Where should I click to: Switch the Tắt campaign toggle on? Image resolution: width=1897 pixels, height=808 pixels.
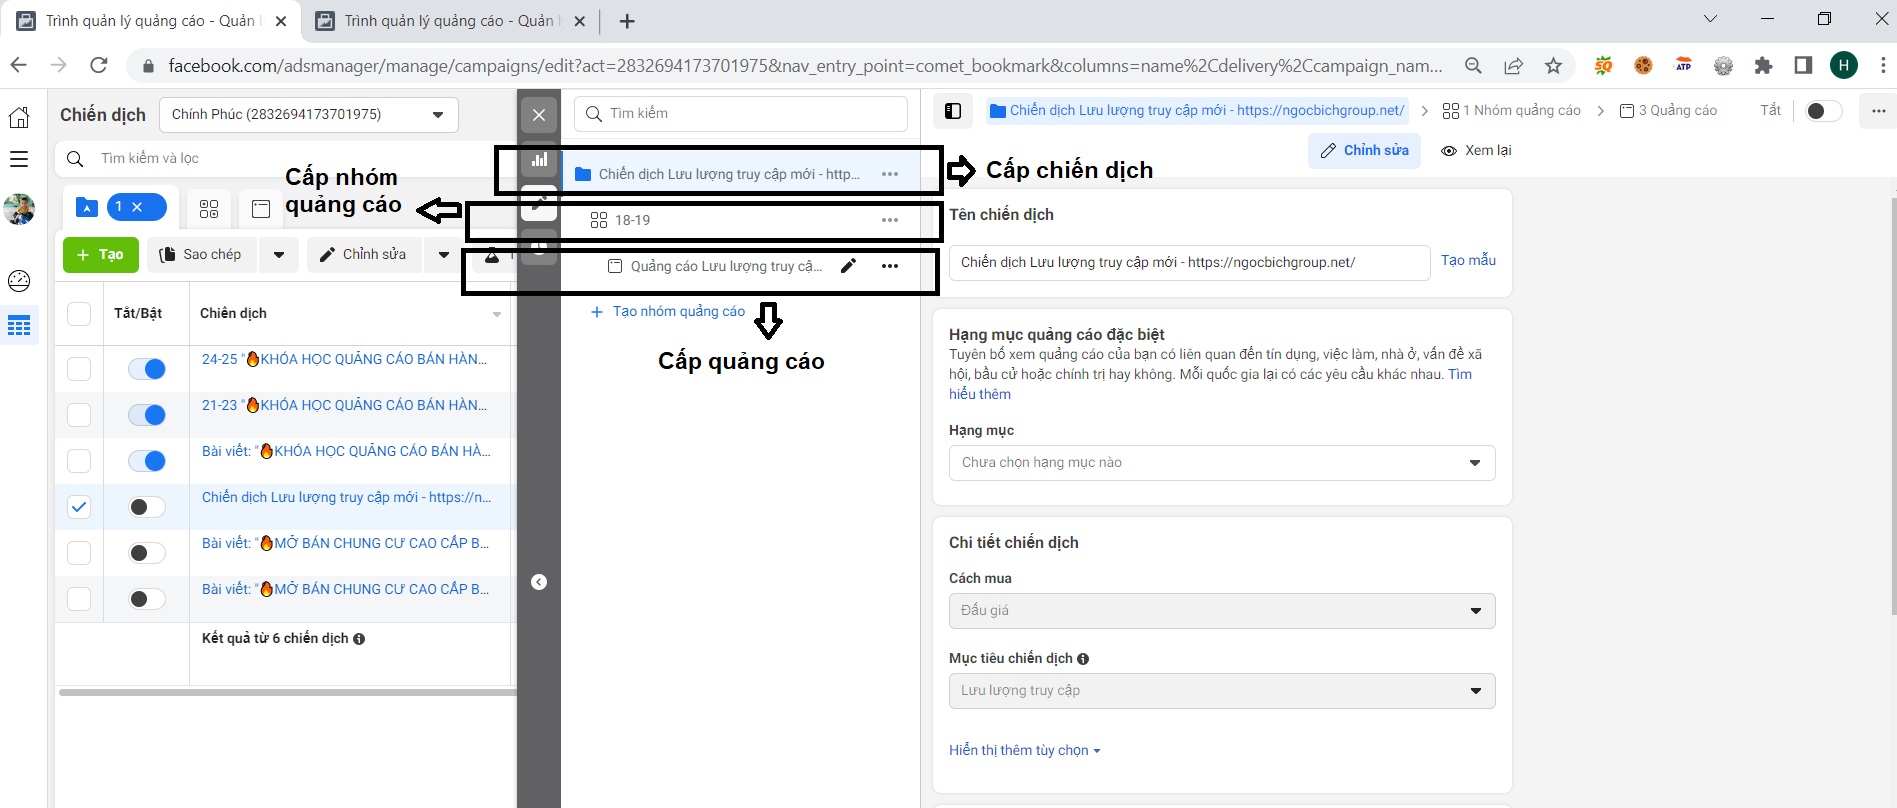(1823, 111)
